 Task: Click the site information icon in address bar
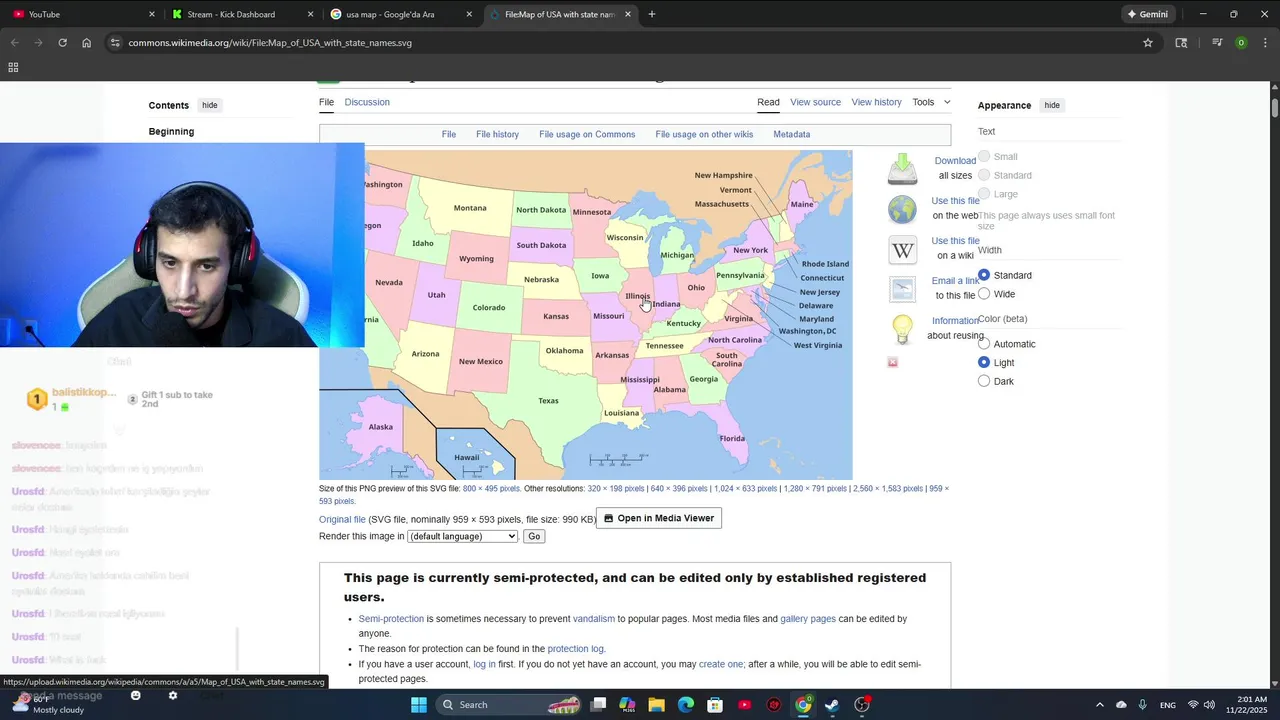(115, 43)
